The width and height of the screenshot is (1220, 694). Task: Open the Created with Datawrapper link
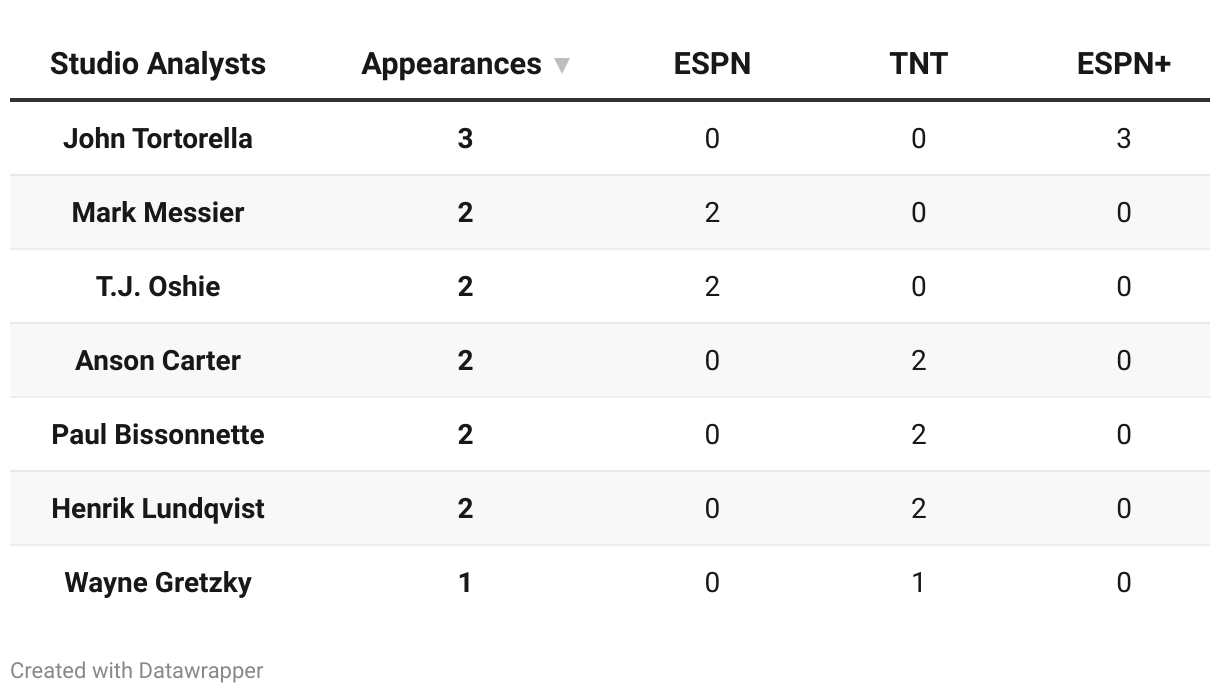[x=137, y=670]
